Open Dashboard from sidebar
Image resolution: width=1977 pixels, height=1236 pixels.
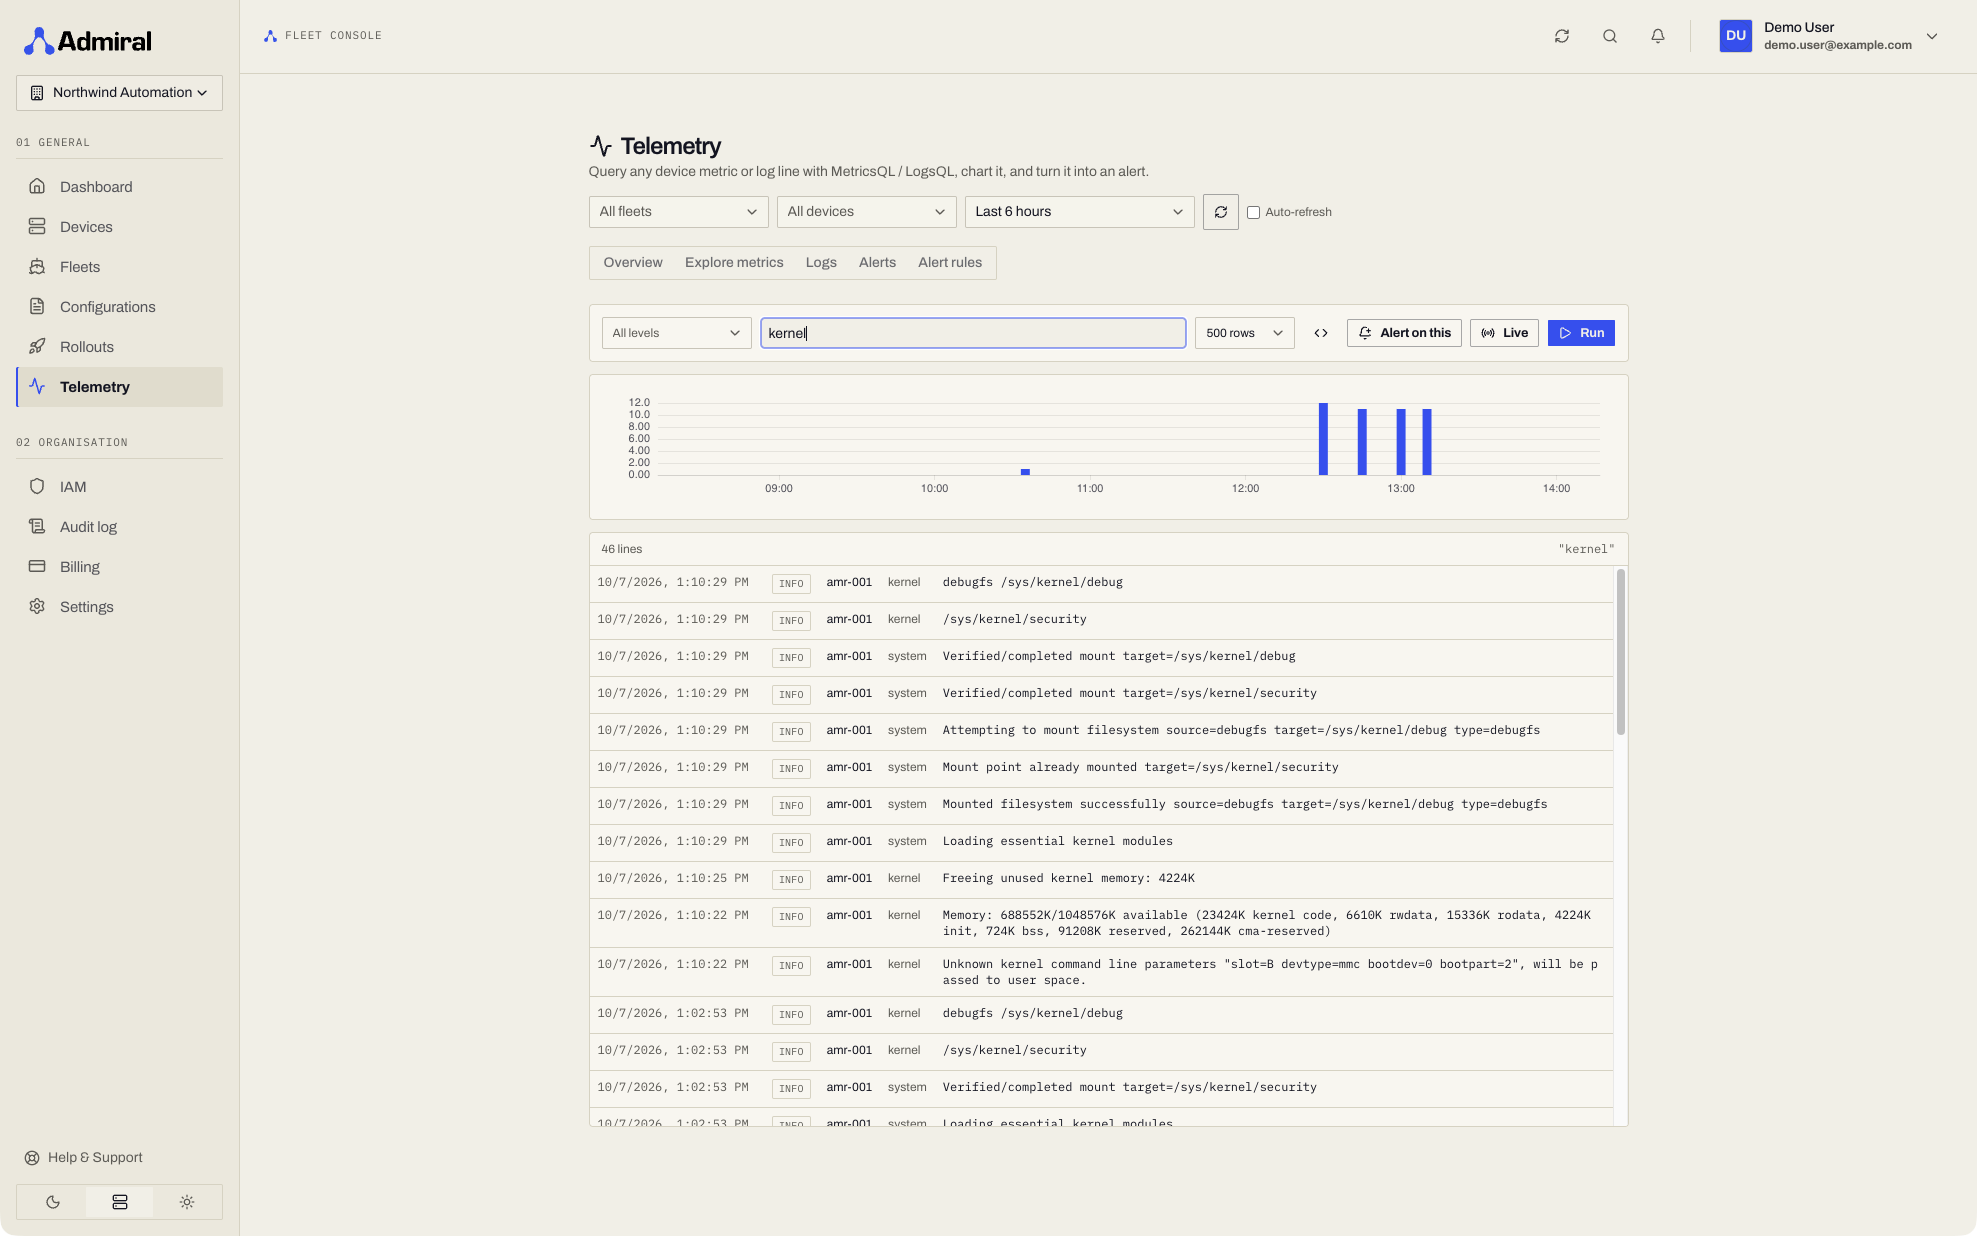pyautogui.click(x=119, y=187)
